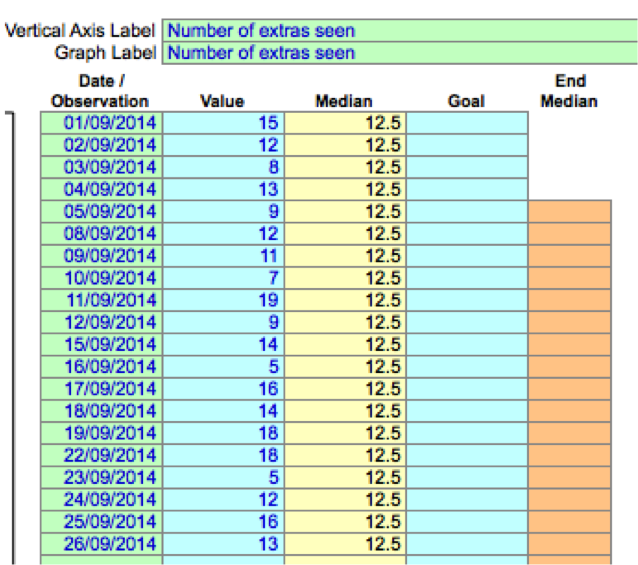The image size is (638, 565).
Task: Click the orange End Median cell for 17/09/2014
Action: (570, 389)
